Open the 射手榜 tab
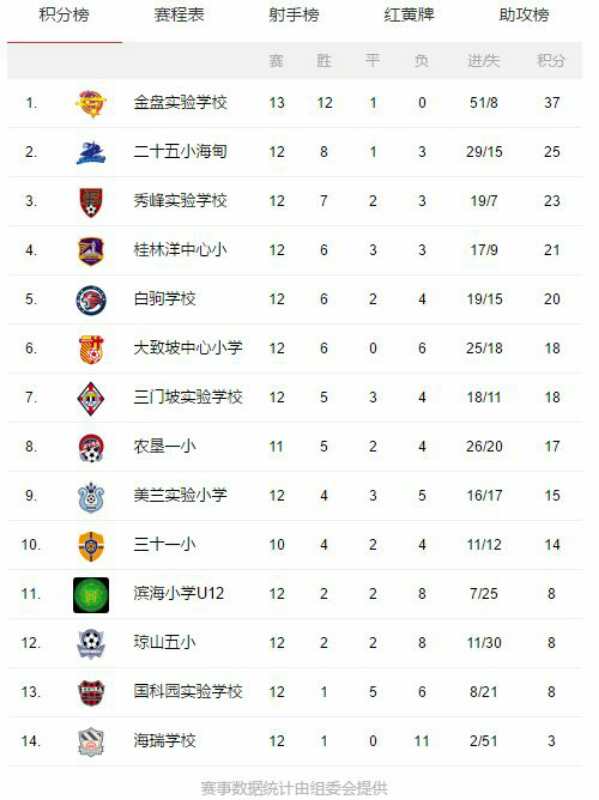The height and width of the screenshot is (800, 599). (x=294, y=15)
